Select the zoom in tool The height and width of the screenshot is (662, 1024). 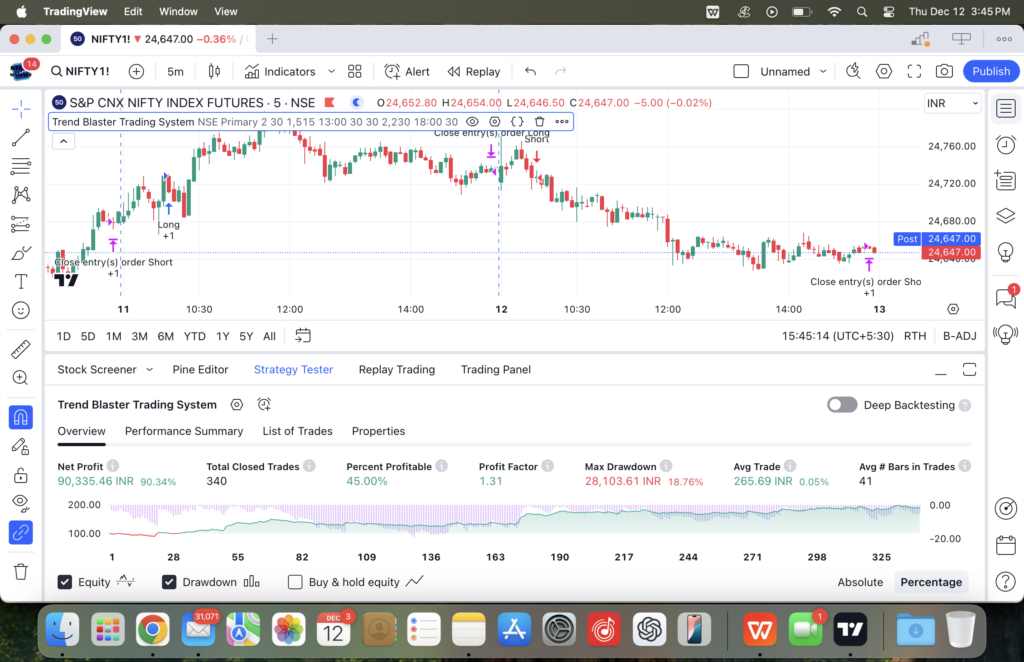coord(21,378)
